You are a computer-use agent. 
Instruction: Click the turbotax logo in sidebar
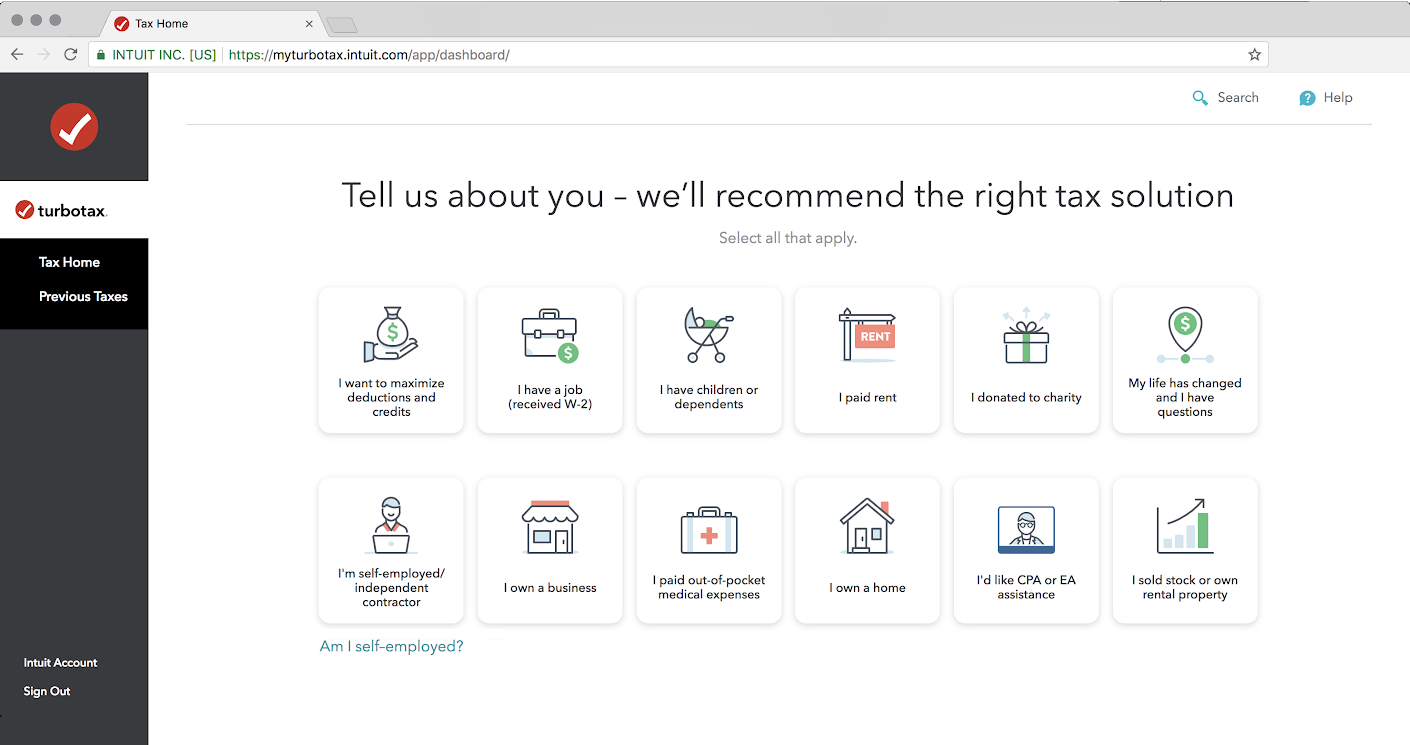tap(61, 210)
